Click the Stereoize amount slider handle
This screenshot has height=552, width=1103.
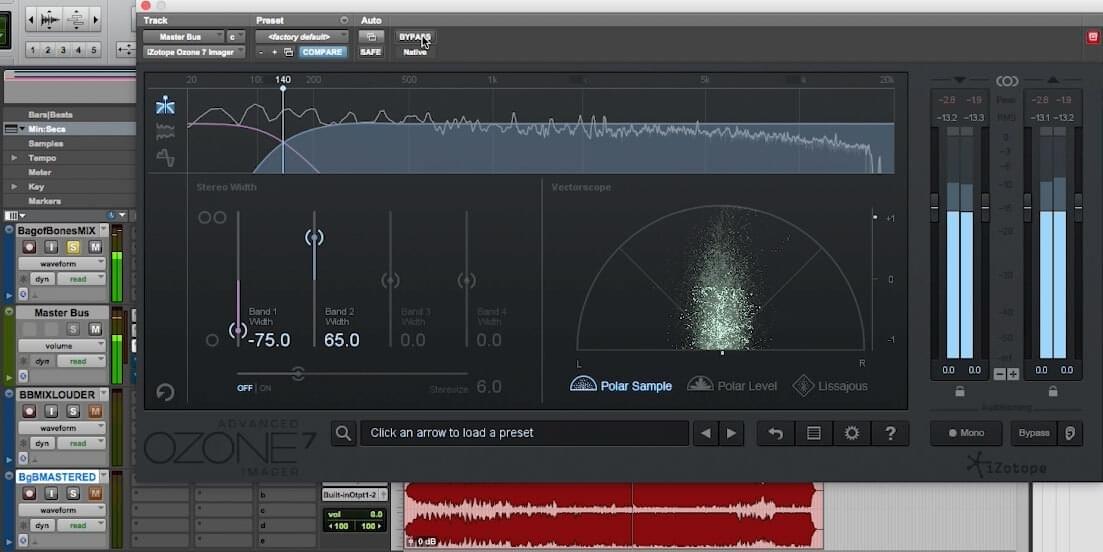[x=298, y=373]
